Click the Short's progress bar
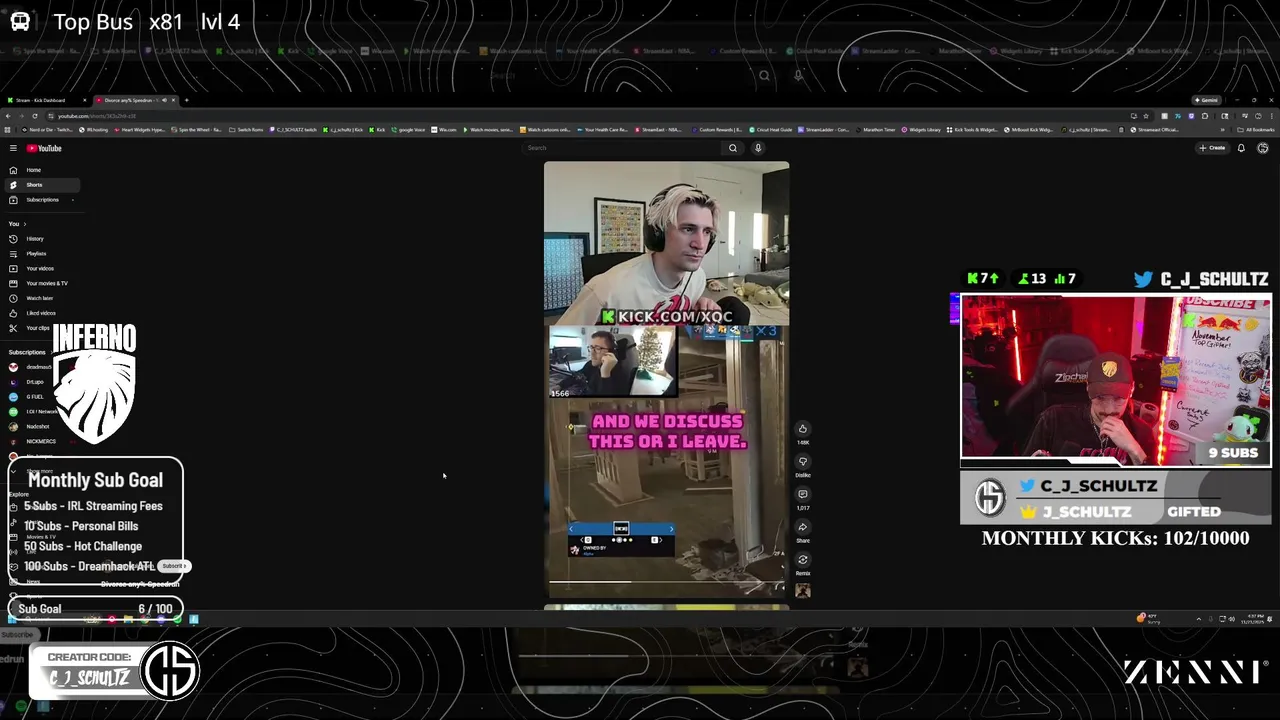The width and height of the screenshot is (1280, 720). tap(667, 582)
